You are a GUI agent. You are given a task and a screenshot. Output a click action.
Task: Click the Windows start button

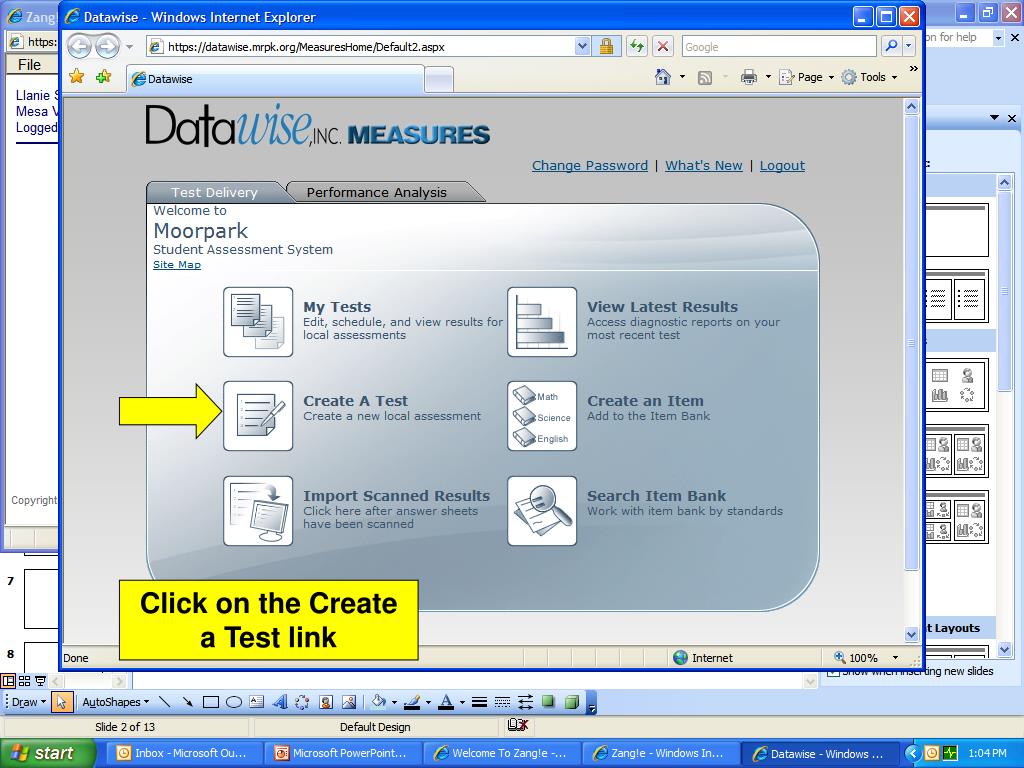[x=46, y=753]
